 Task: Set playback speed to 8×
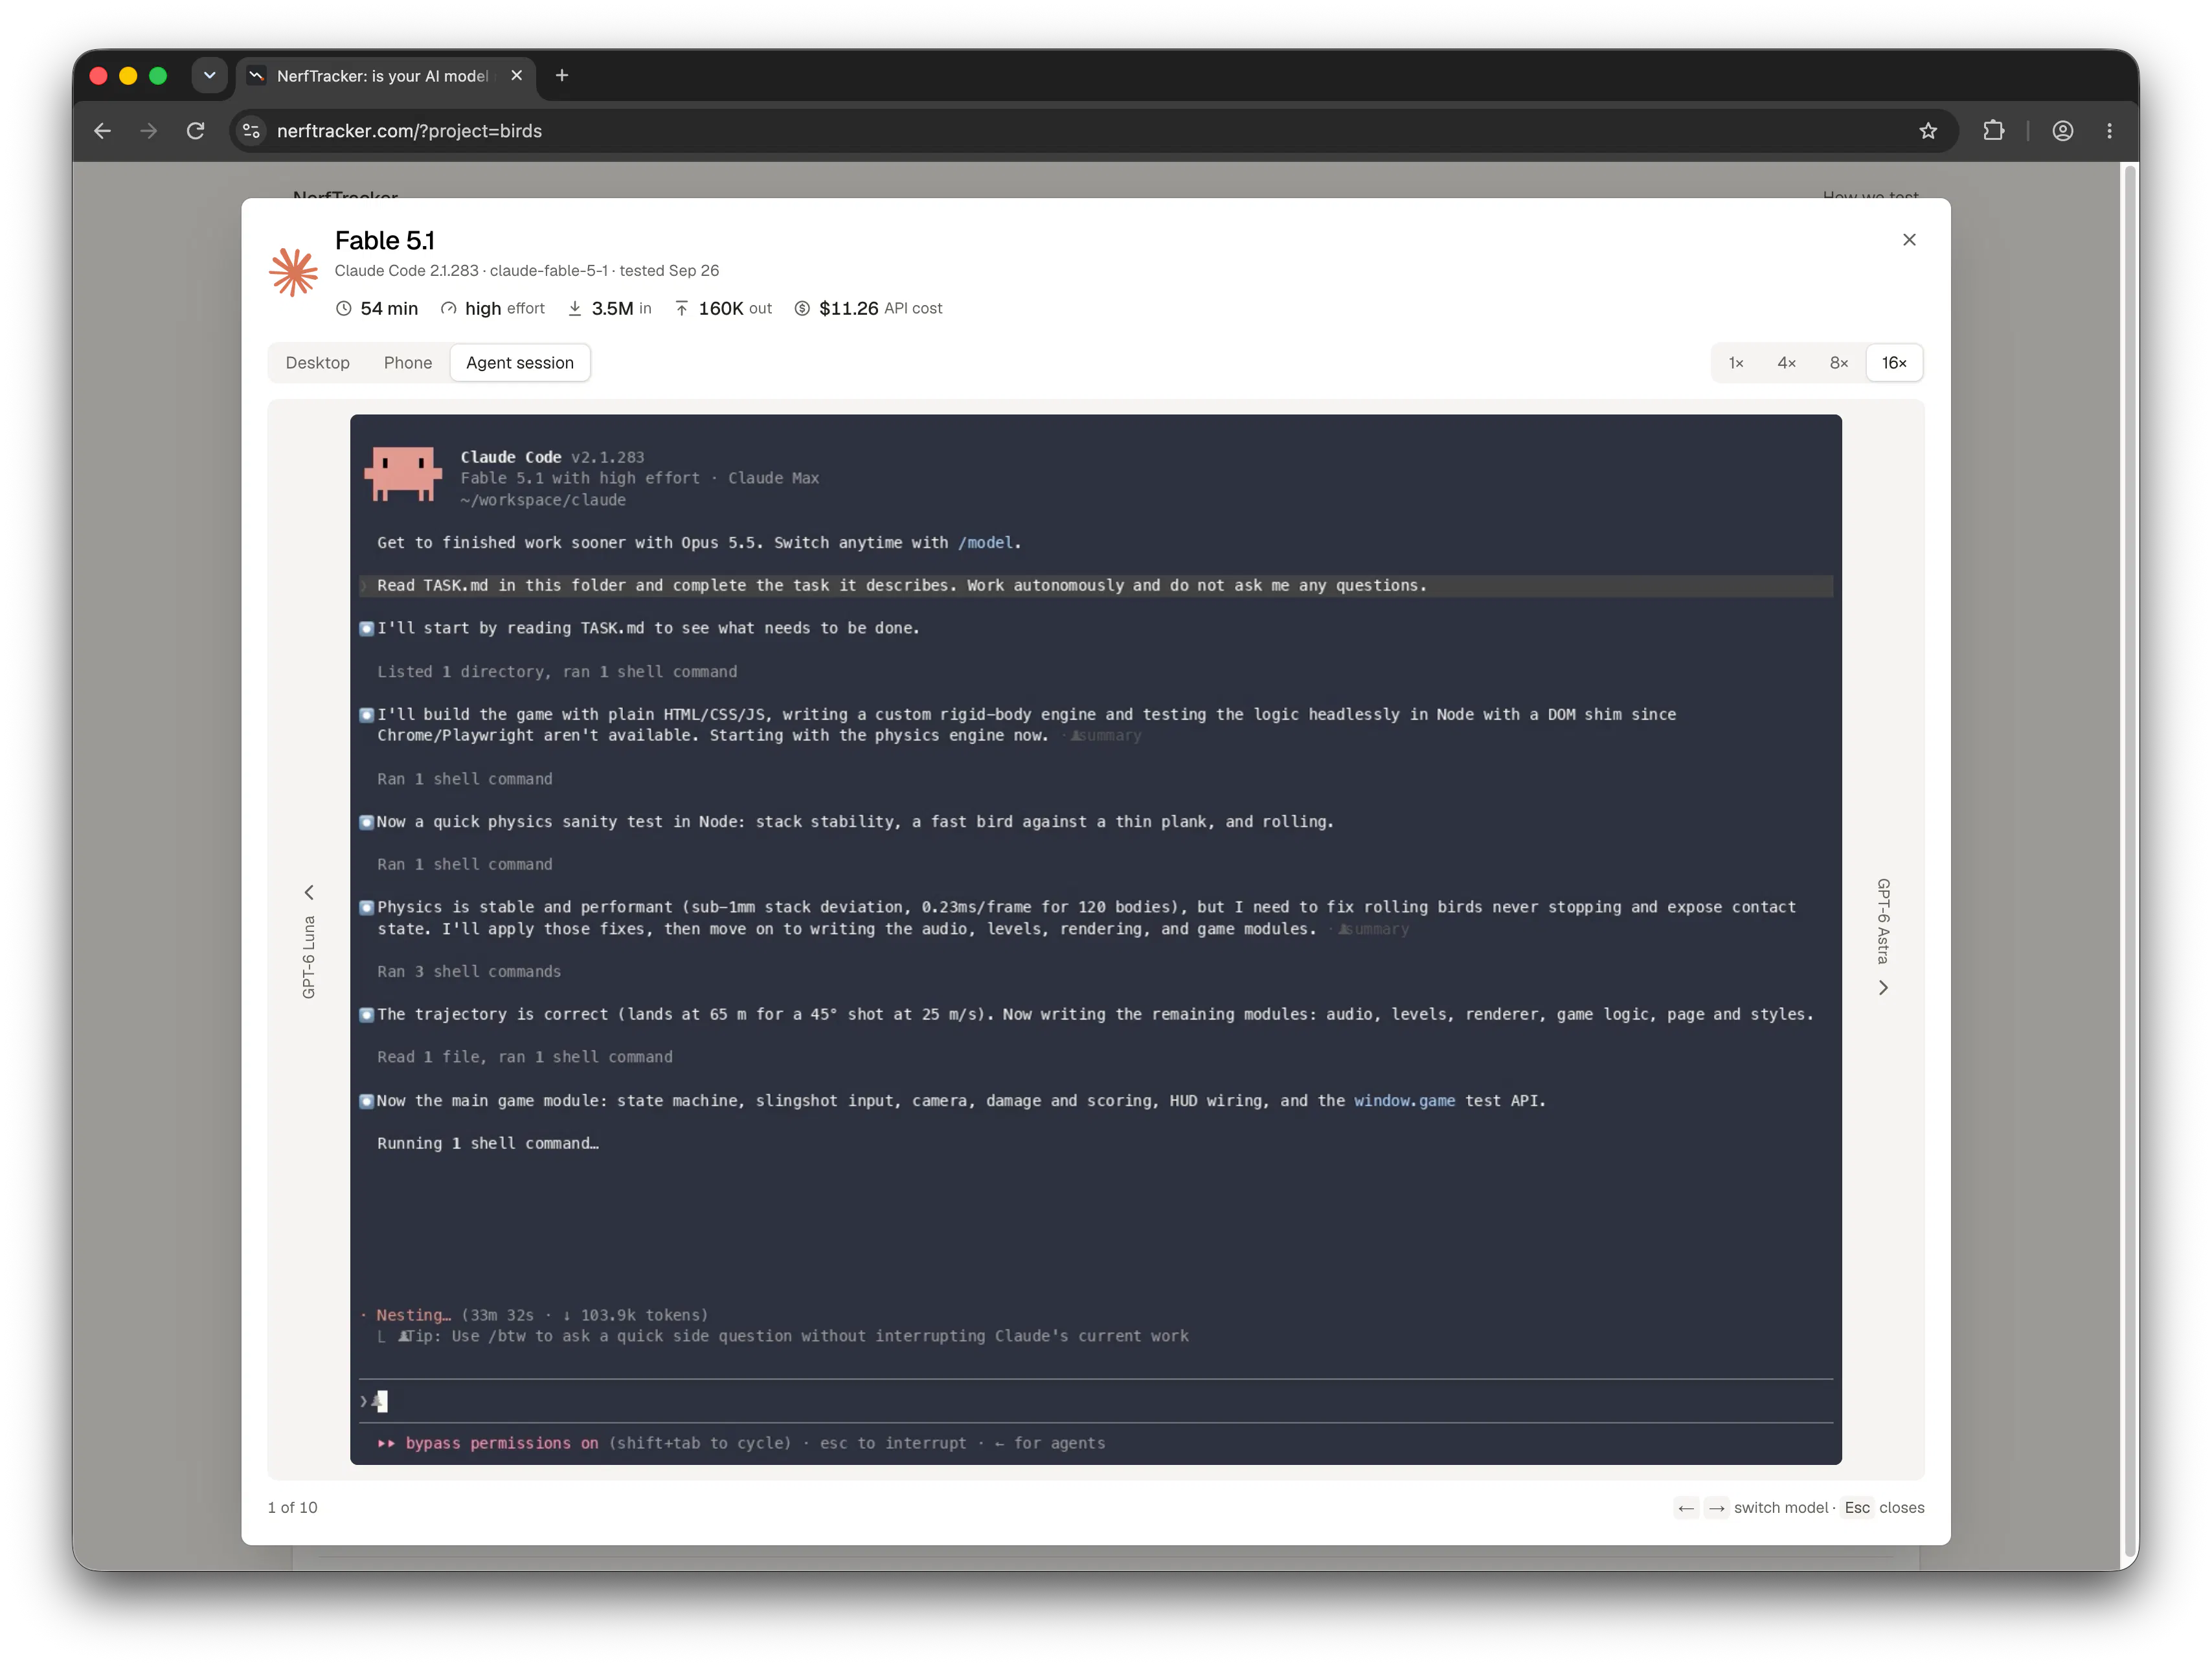(x=1838, y=363)
